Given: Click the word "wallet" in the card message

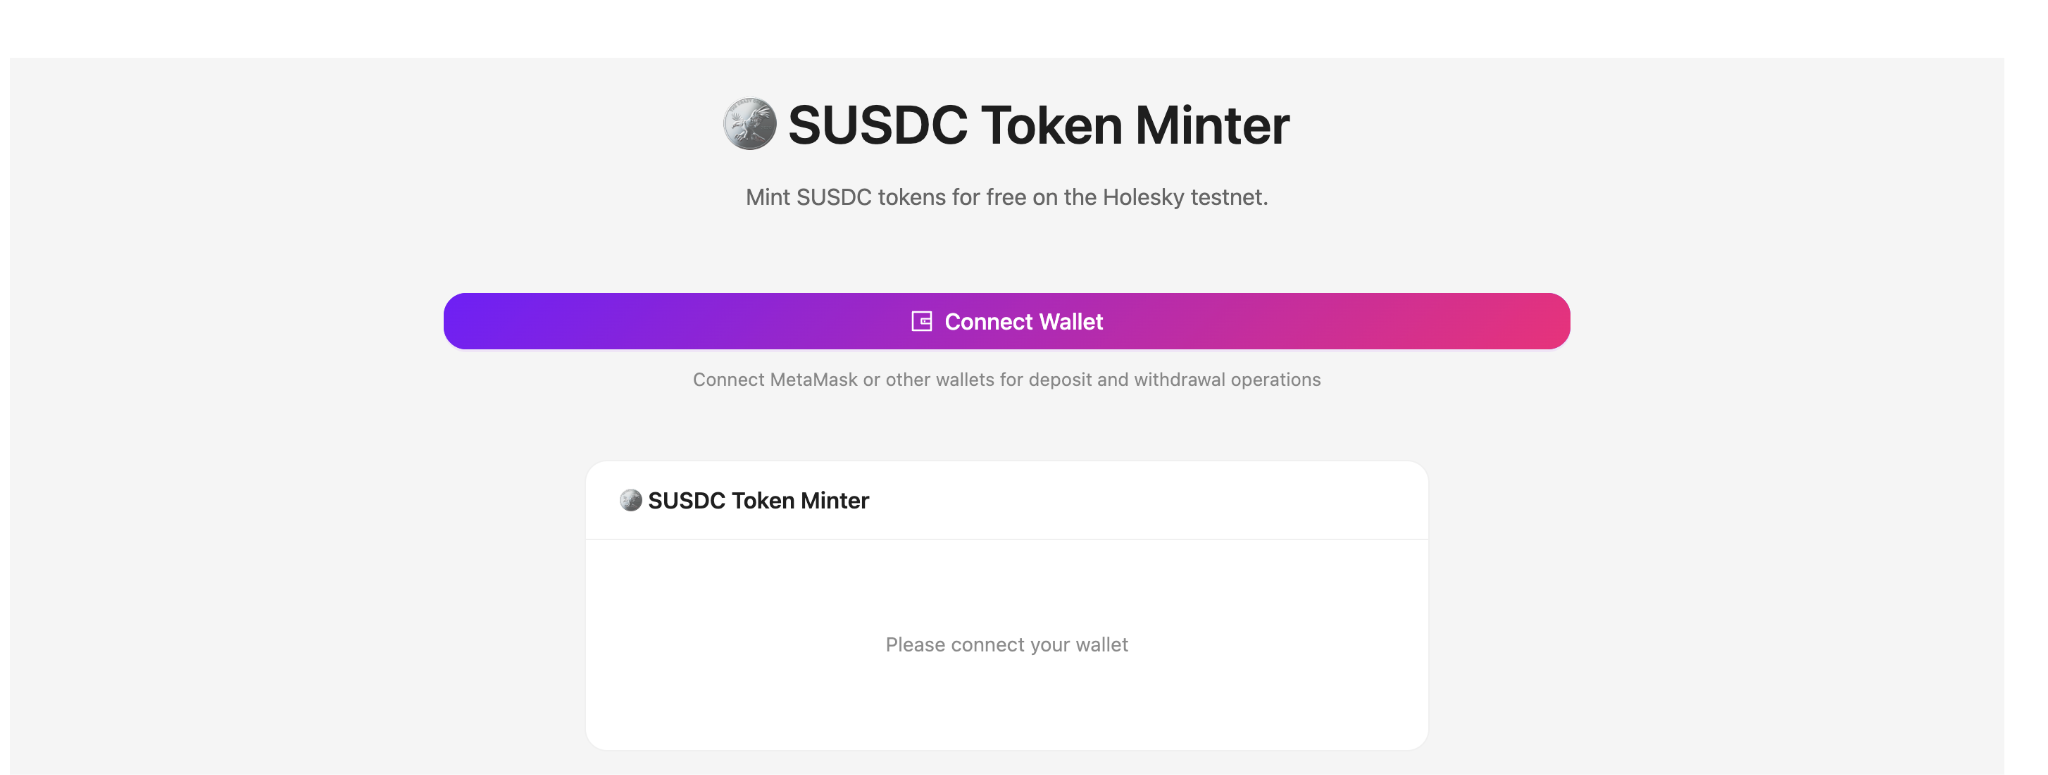Looking at the screenshot, I should [1101, 645].
